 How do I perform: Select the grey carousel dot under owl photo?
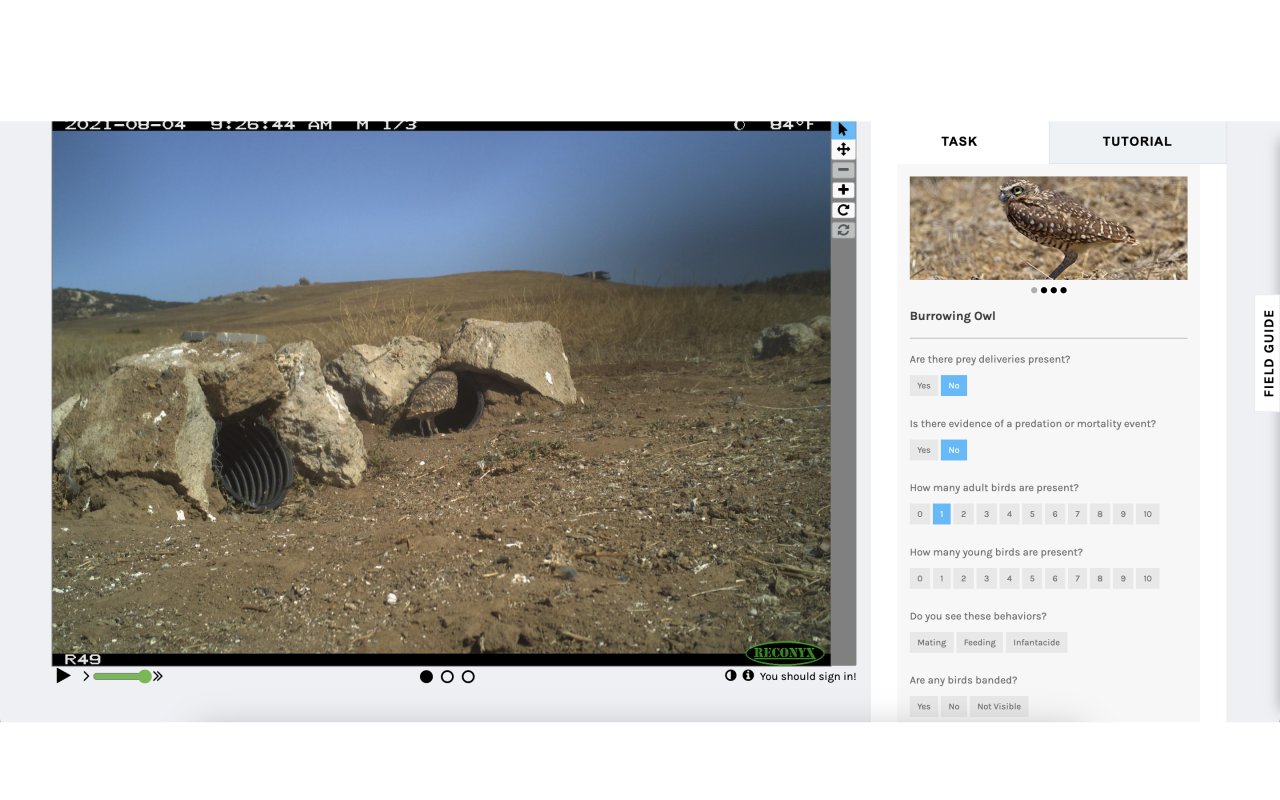(x=1034, y=290)
